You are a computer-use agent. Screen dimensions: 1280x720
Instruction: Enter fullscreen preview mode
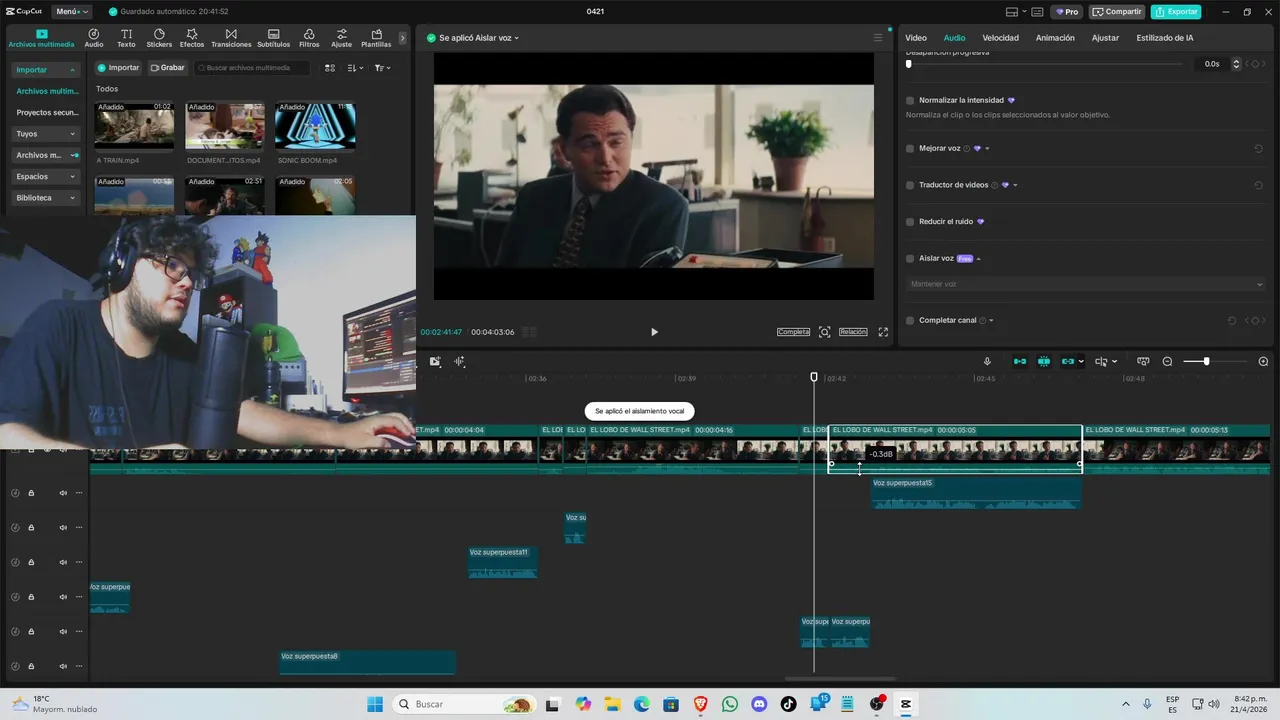pos(883,332)
